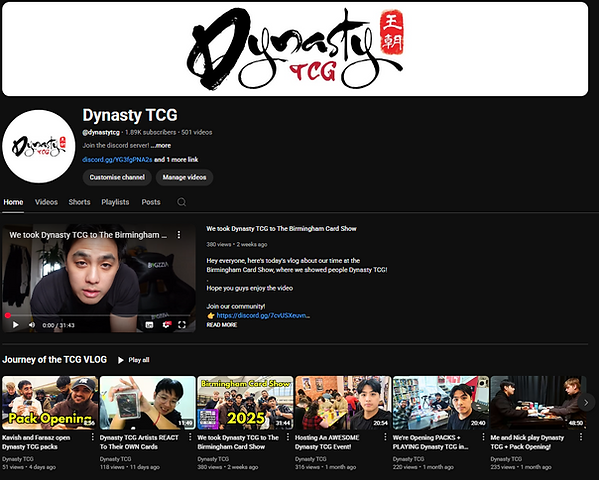Image resolution: width=599 pixels, height=480 pixels.
Task: Open options menu for Kavish and Faraaz video
Action: [x=92, y=437]
